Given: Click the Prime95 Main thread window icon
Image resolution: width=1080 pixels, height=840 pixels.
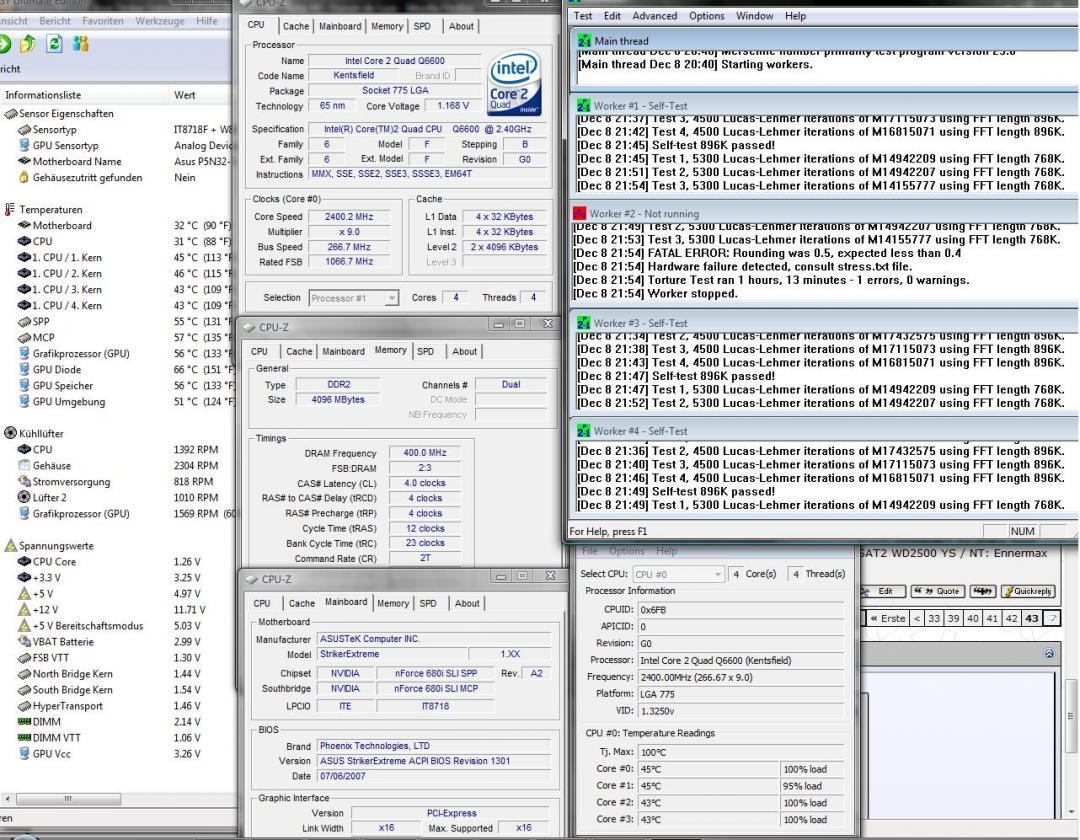Looking at the screenshot, I should [x=584, y=41].
